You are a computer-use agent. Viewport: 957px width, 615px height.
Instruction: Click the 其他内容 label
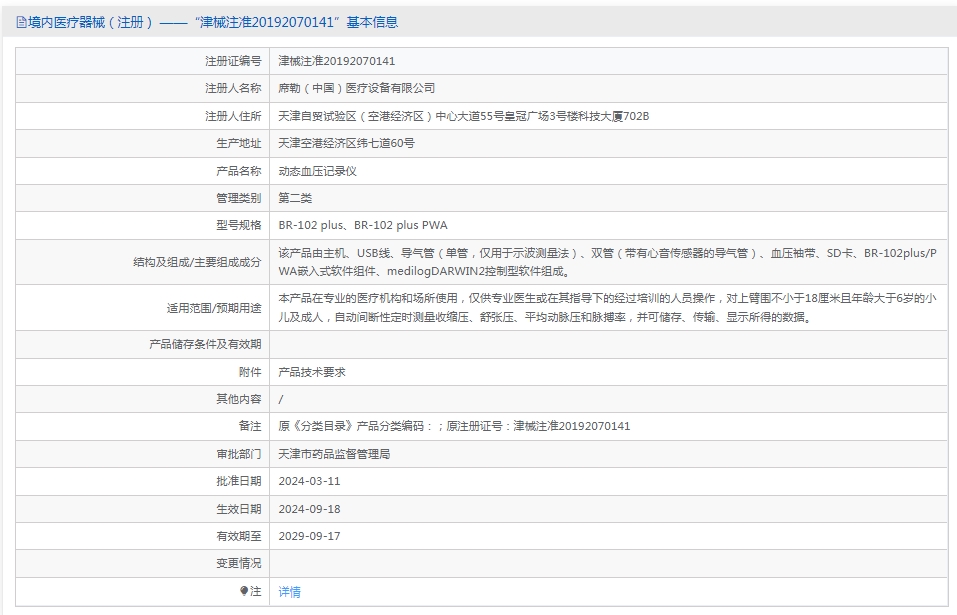coord(239,399)
